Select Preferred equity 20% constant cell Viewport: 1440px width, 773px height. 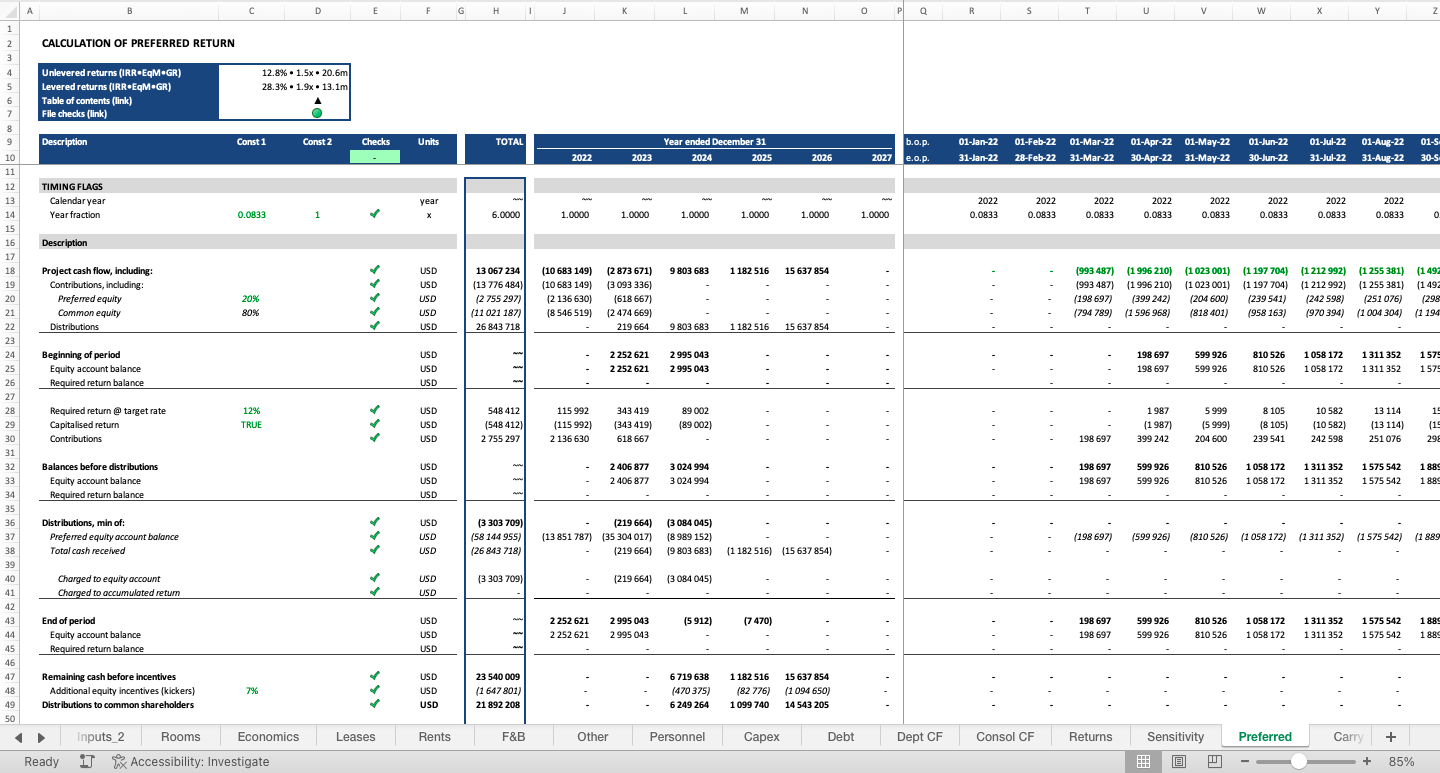pyautogui.click(x=251, y=298)
